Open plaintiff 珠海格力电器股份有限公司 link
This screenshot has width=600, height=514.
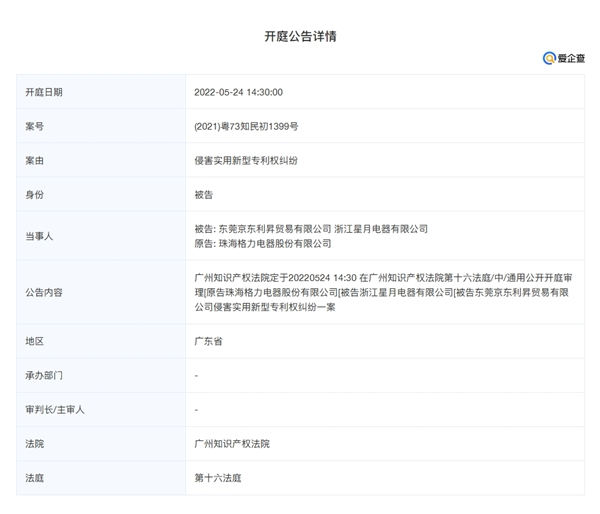pos(275,243)
